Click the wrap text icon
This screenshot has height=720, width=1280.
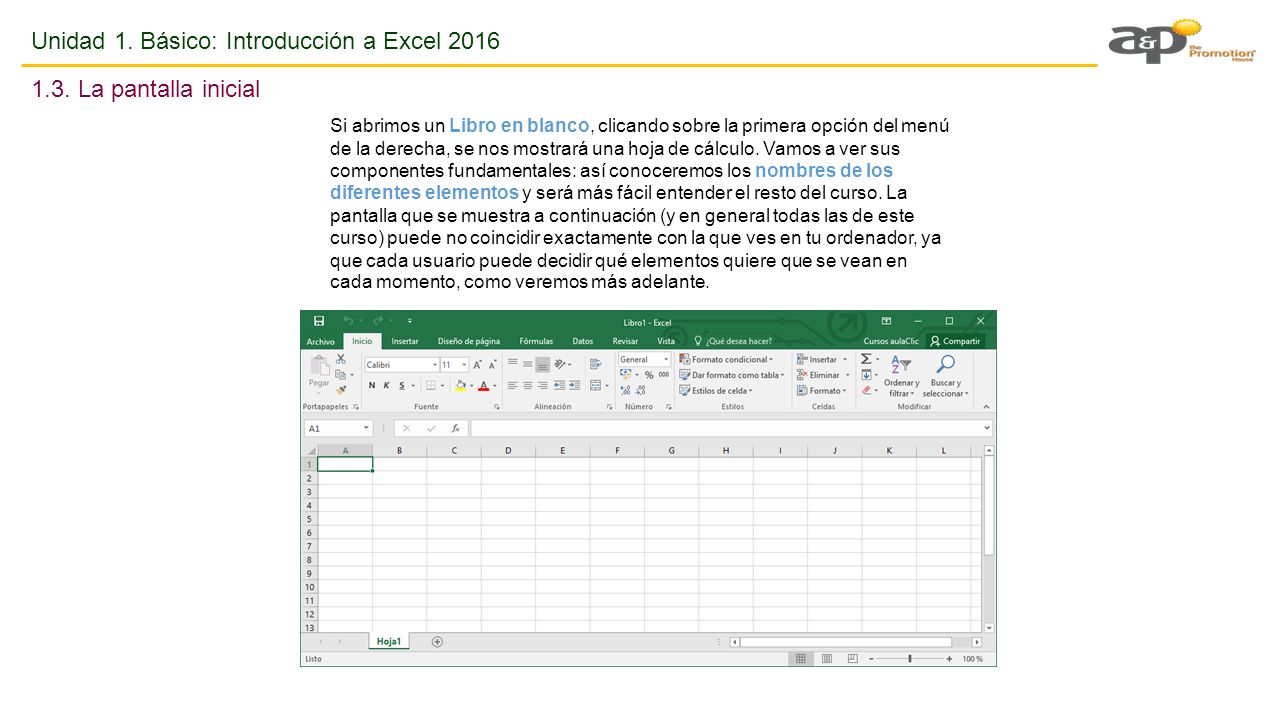596,364
